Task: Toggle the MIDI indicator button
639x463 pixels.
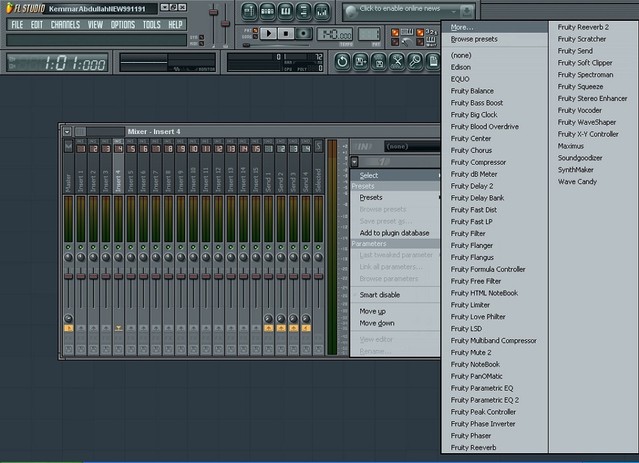Action: pos(201,43)
